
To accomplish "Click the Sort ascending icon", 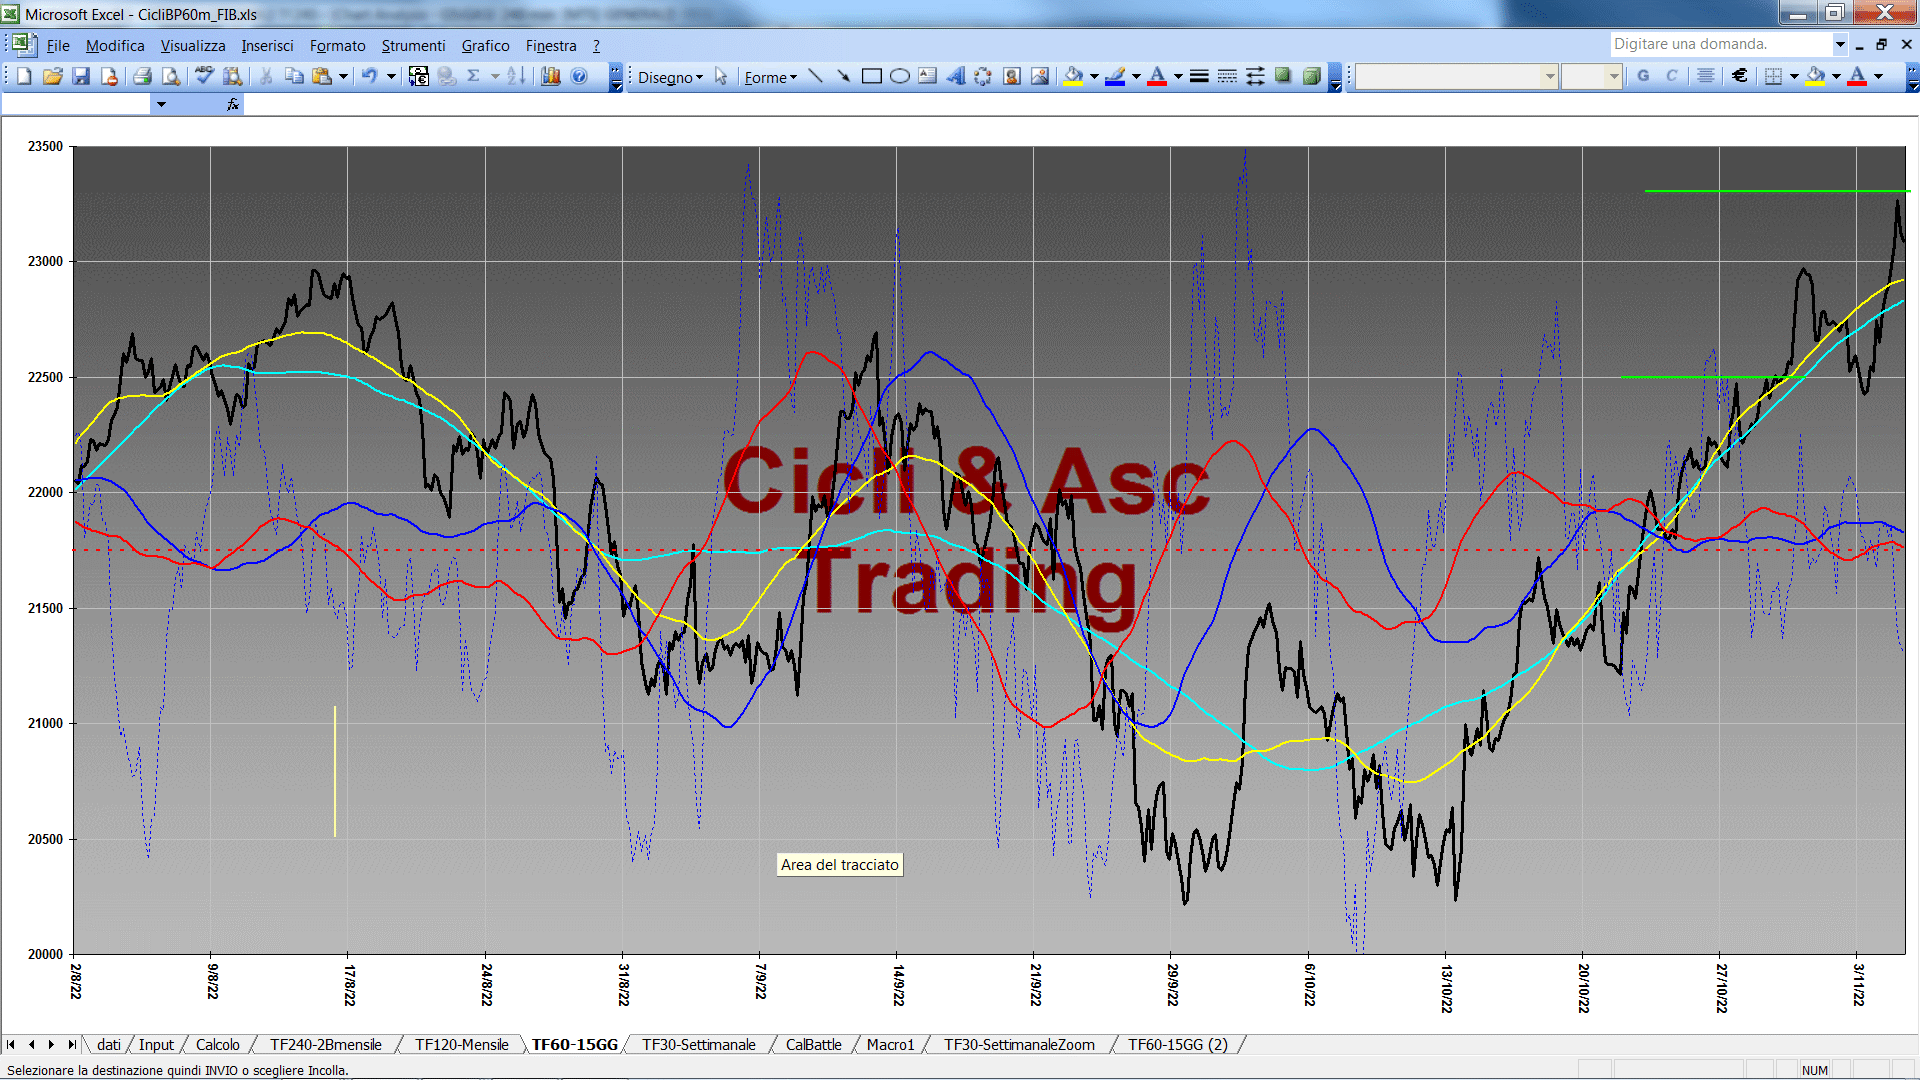I will click(516, 76).
